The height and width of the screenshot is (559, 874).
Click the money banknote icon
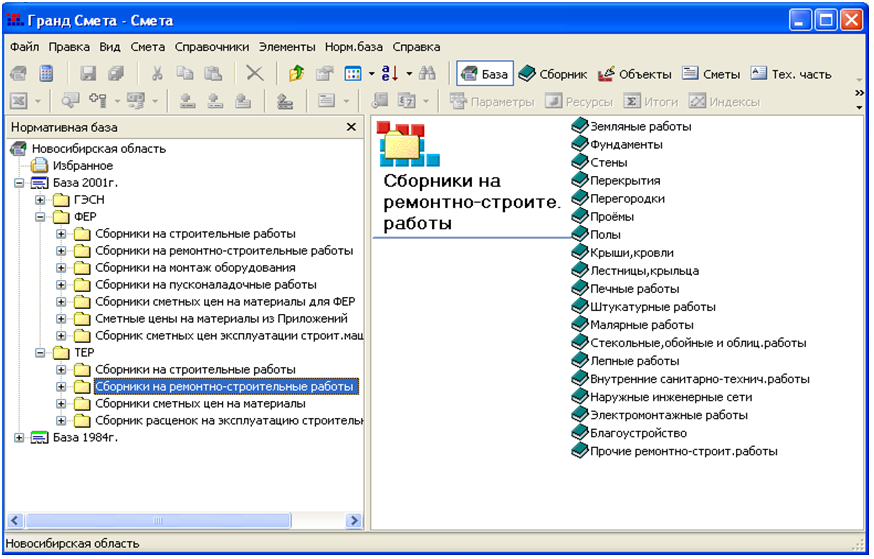(136, 101)
